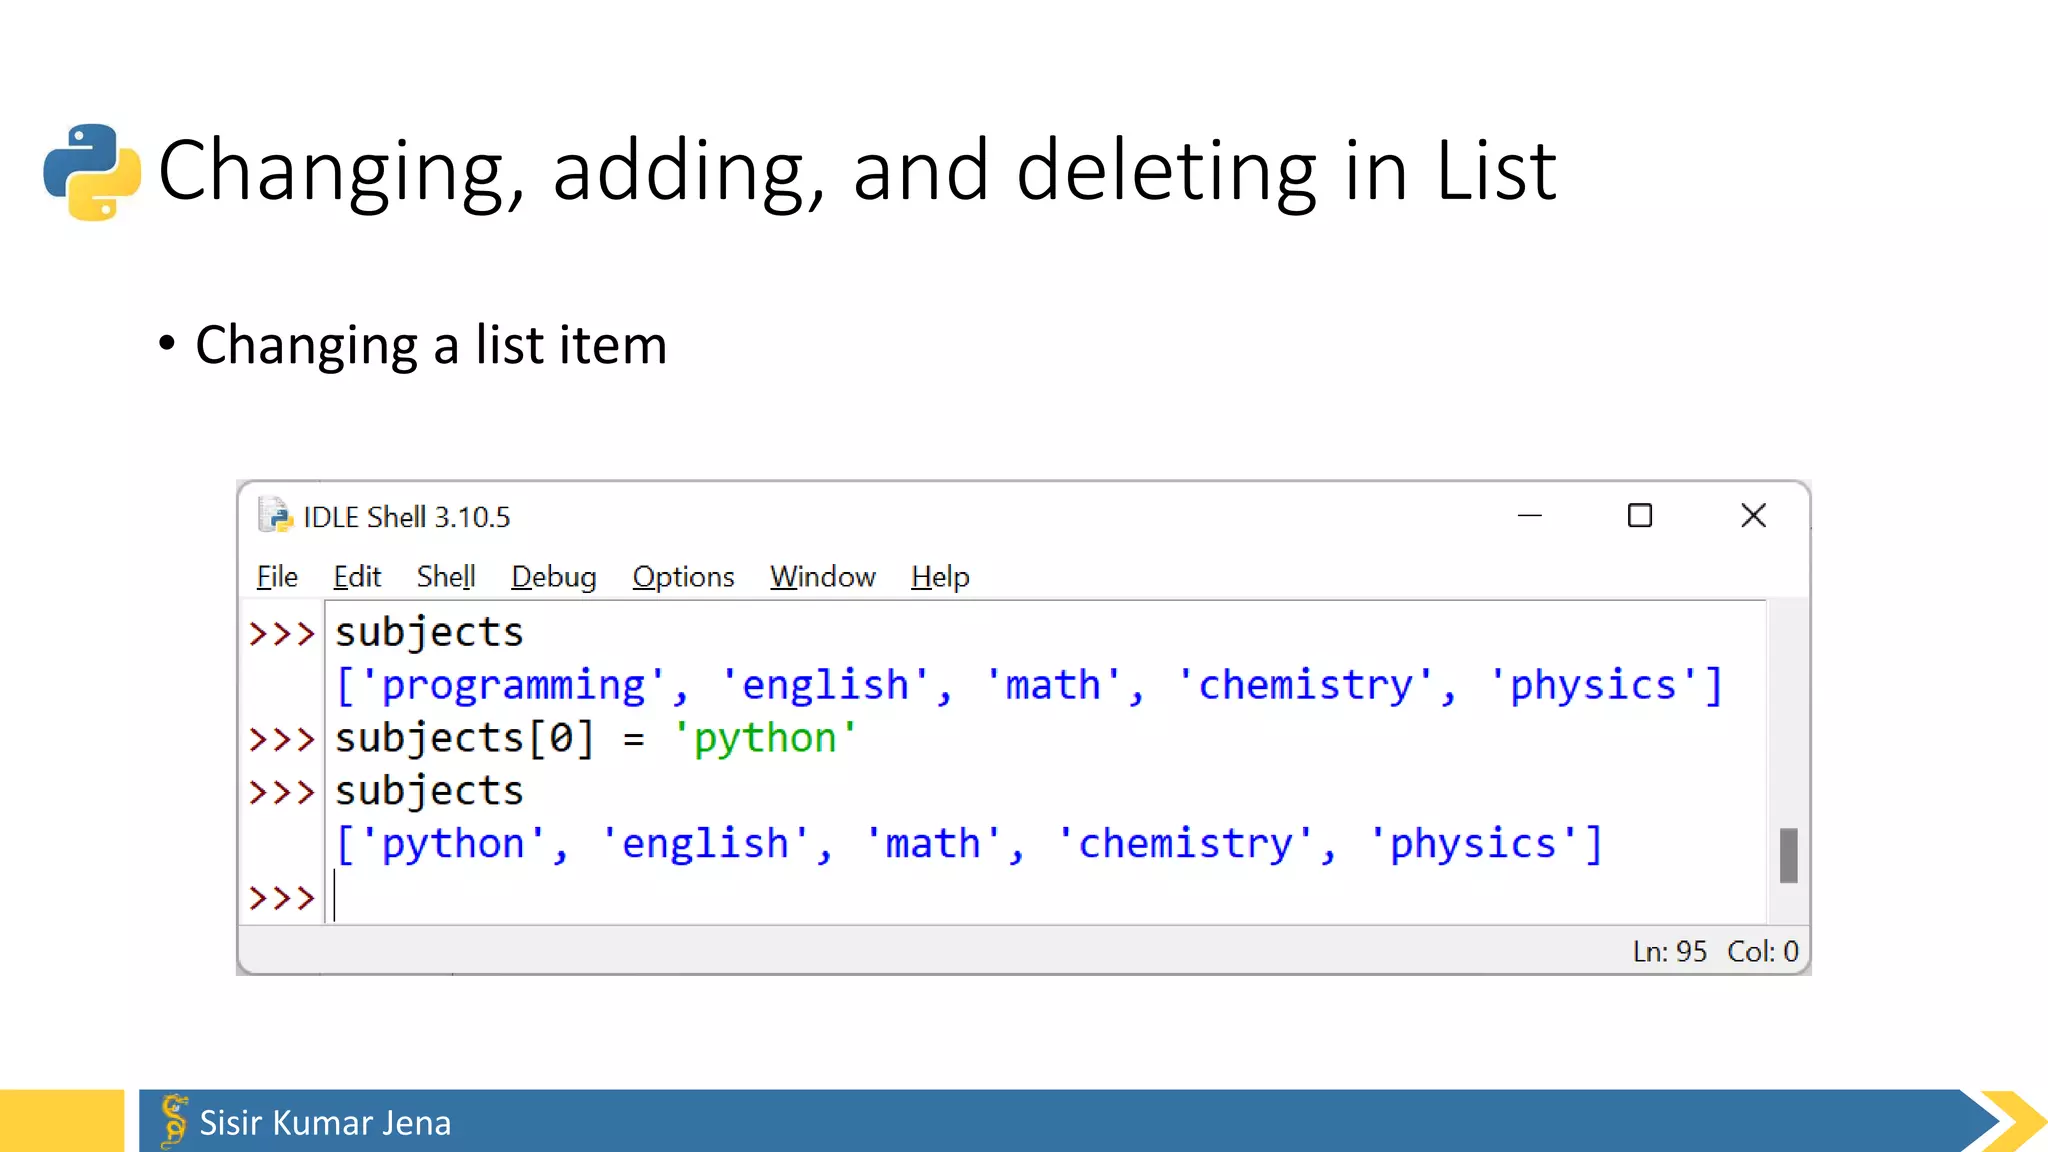Open the Help menu
Screen dimensions: 2048x1152
(940, 577)
